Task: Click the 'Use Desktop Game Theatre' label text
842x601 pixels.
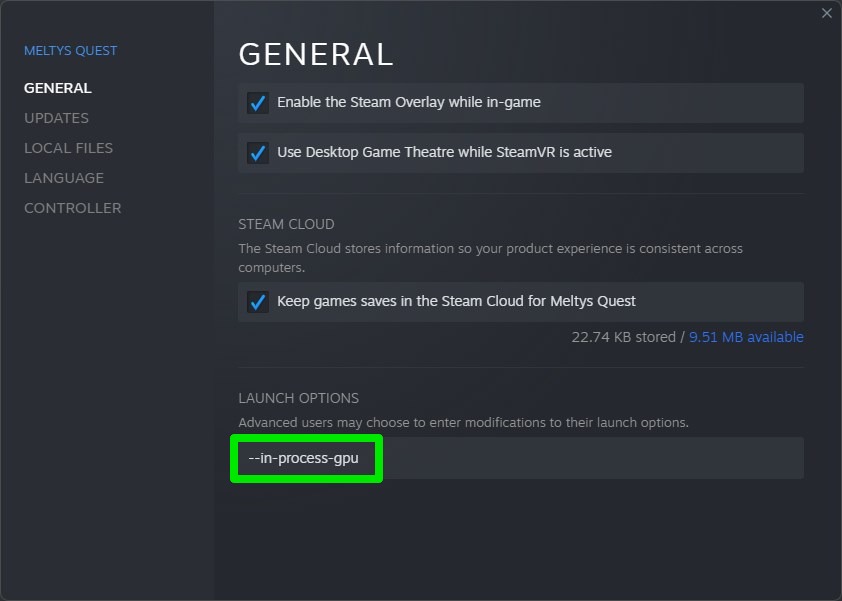Action: [444, 152]
